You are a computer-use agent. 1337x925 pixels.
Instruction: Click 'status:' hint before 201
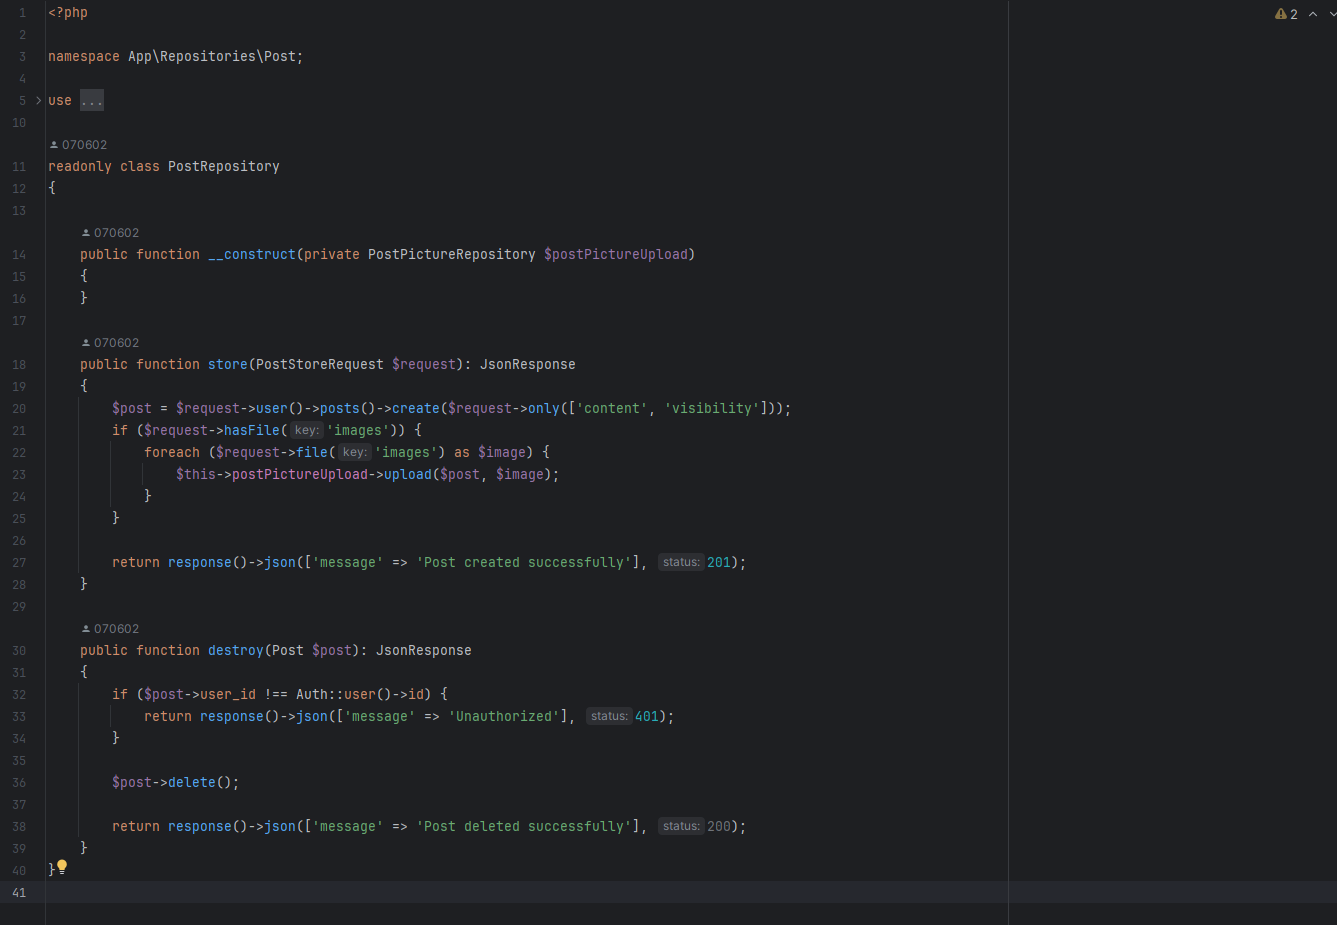(681, 563)
